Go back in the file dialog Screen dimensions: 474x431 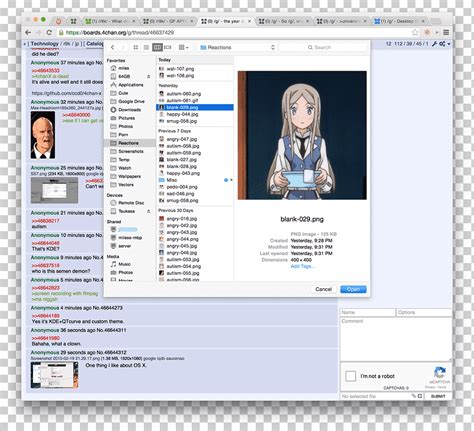point(112,47)
